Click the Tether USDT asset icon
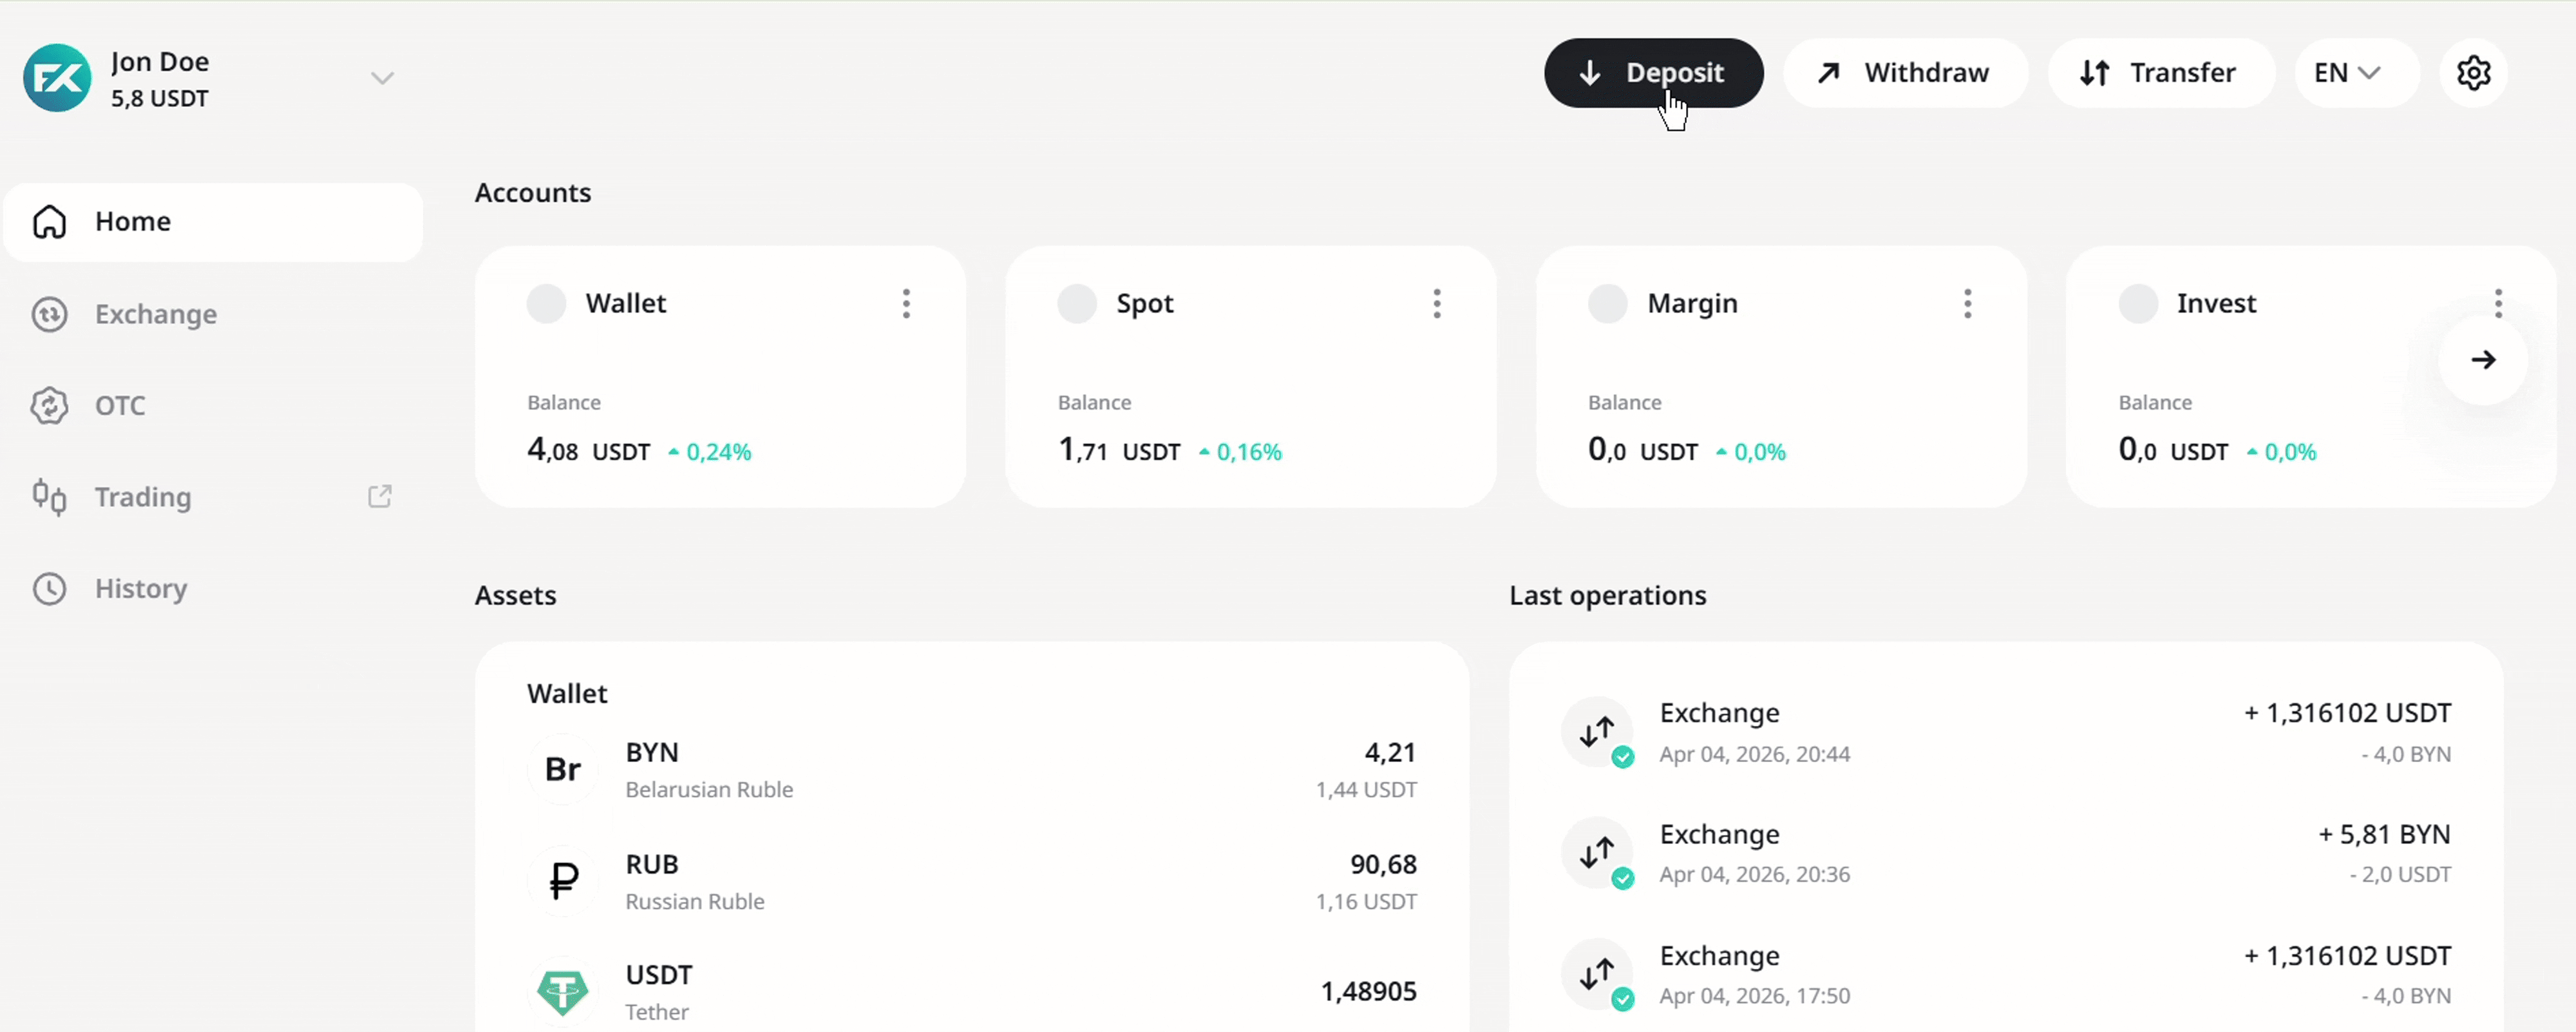Viewport: 2576px width, 1032px height. point(563,991)
